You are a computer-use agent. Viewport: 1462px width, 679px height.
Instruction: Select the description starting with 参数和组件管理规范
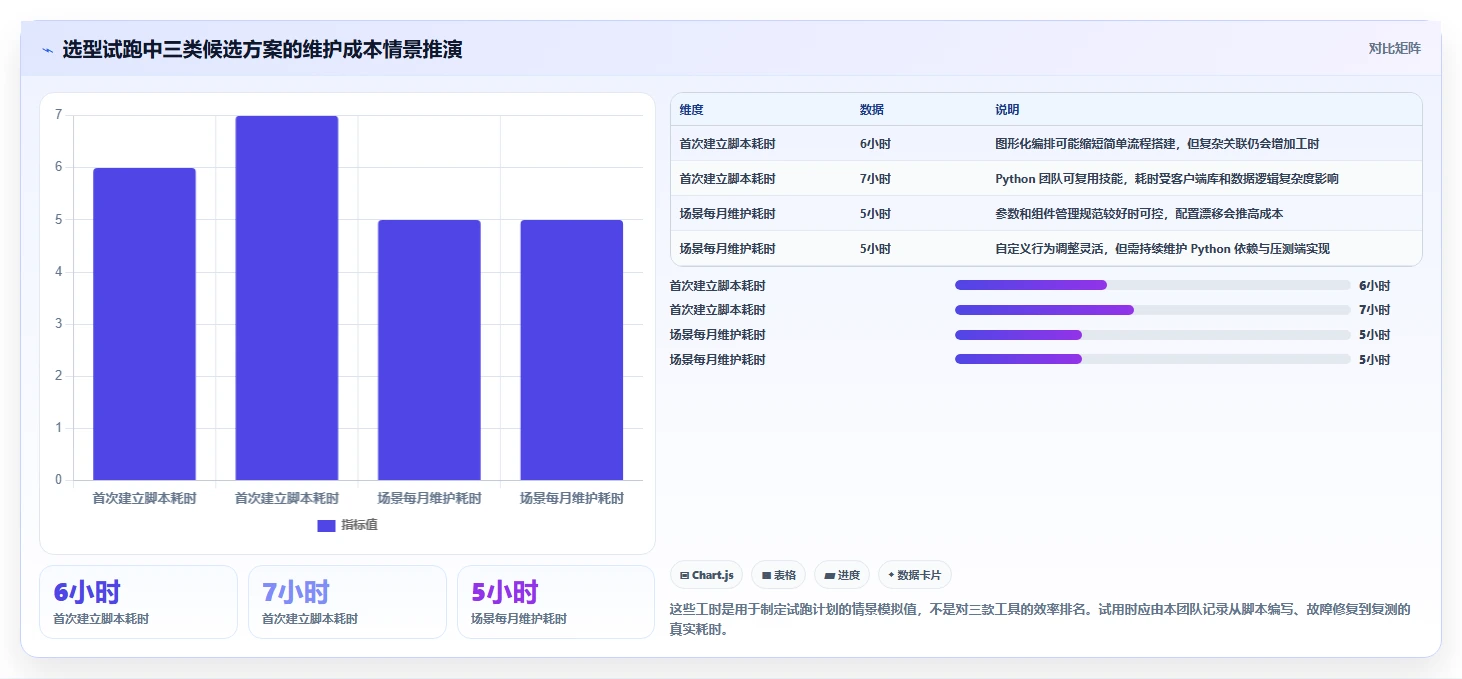coord(1139,214)
